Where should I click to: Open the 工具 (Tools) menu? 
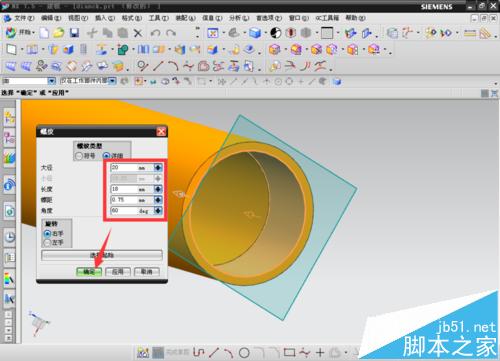tap(159, 18)
